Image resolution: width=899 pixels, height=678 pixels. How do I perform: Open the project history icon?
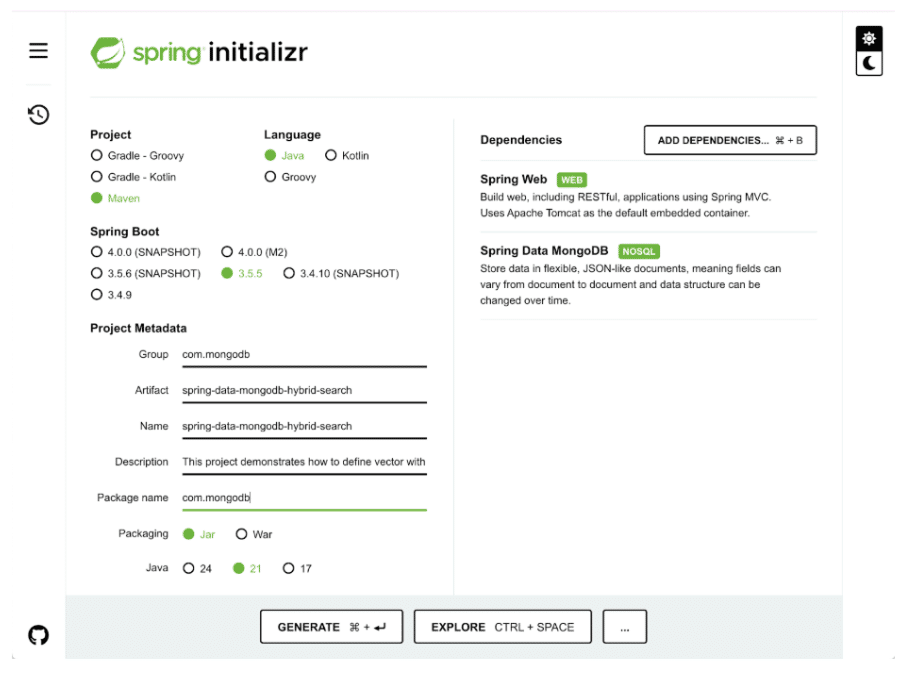click(38, 114)
